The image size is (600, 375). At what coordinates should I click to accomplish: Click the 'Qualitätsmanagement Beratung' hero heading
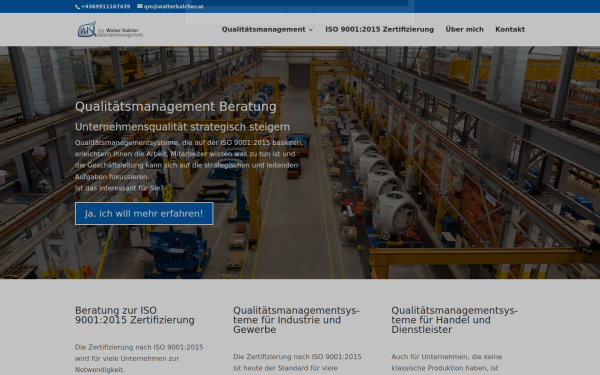(176, 107)
